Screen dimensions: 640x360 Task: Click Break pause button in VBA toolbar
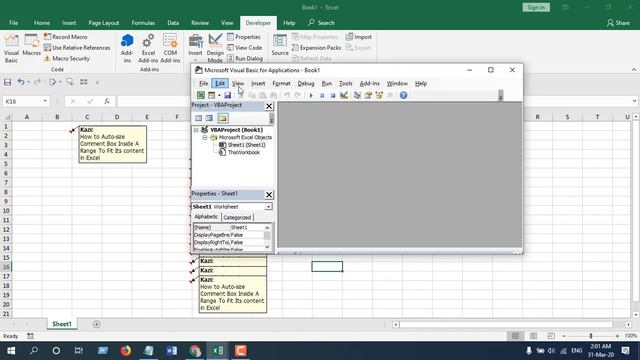[322, 95]
